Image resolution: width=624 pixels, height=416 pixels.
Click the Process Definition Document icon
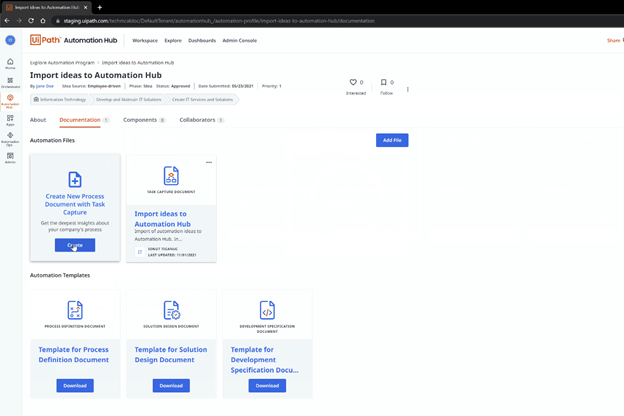click(75, 310)
